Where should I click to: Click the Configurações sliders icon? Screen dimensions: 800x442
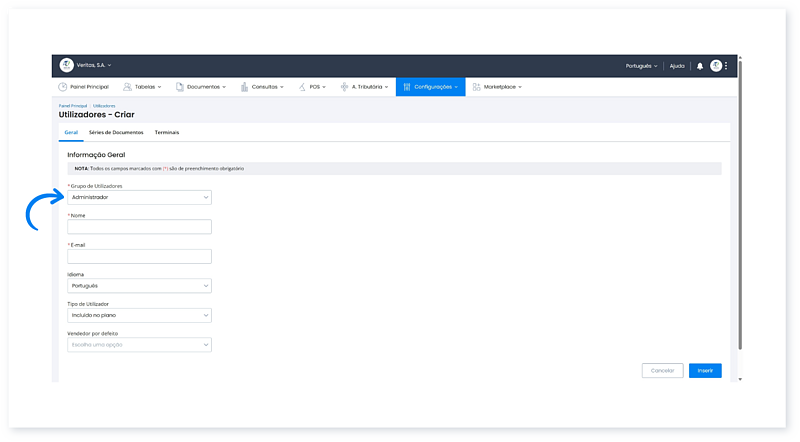click(x=407, y=87)
